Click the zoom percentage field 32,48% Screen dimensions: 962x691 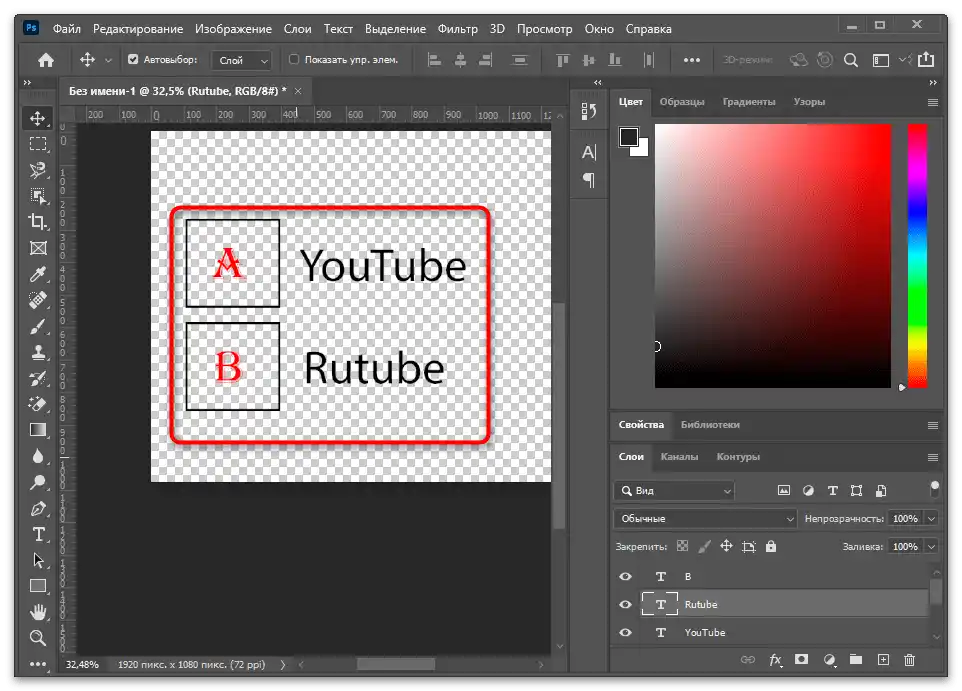(82, 665)
